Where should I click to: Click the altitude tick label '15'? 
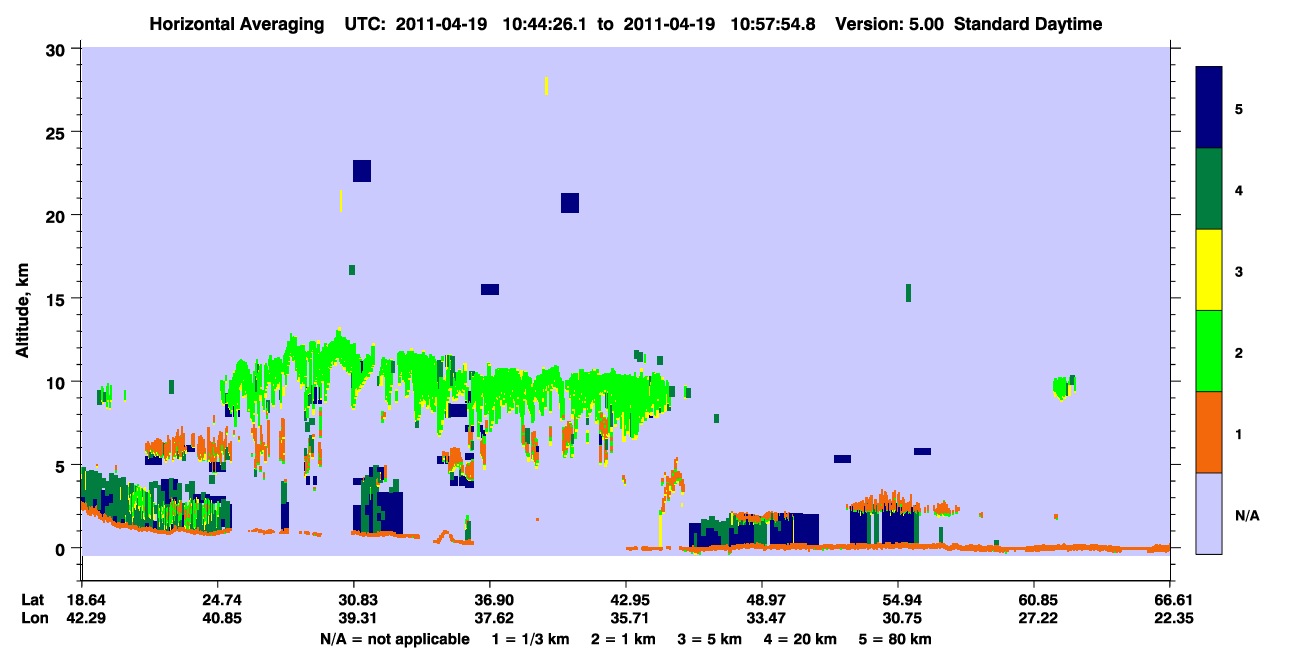(x=58, y=299)
